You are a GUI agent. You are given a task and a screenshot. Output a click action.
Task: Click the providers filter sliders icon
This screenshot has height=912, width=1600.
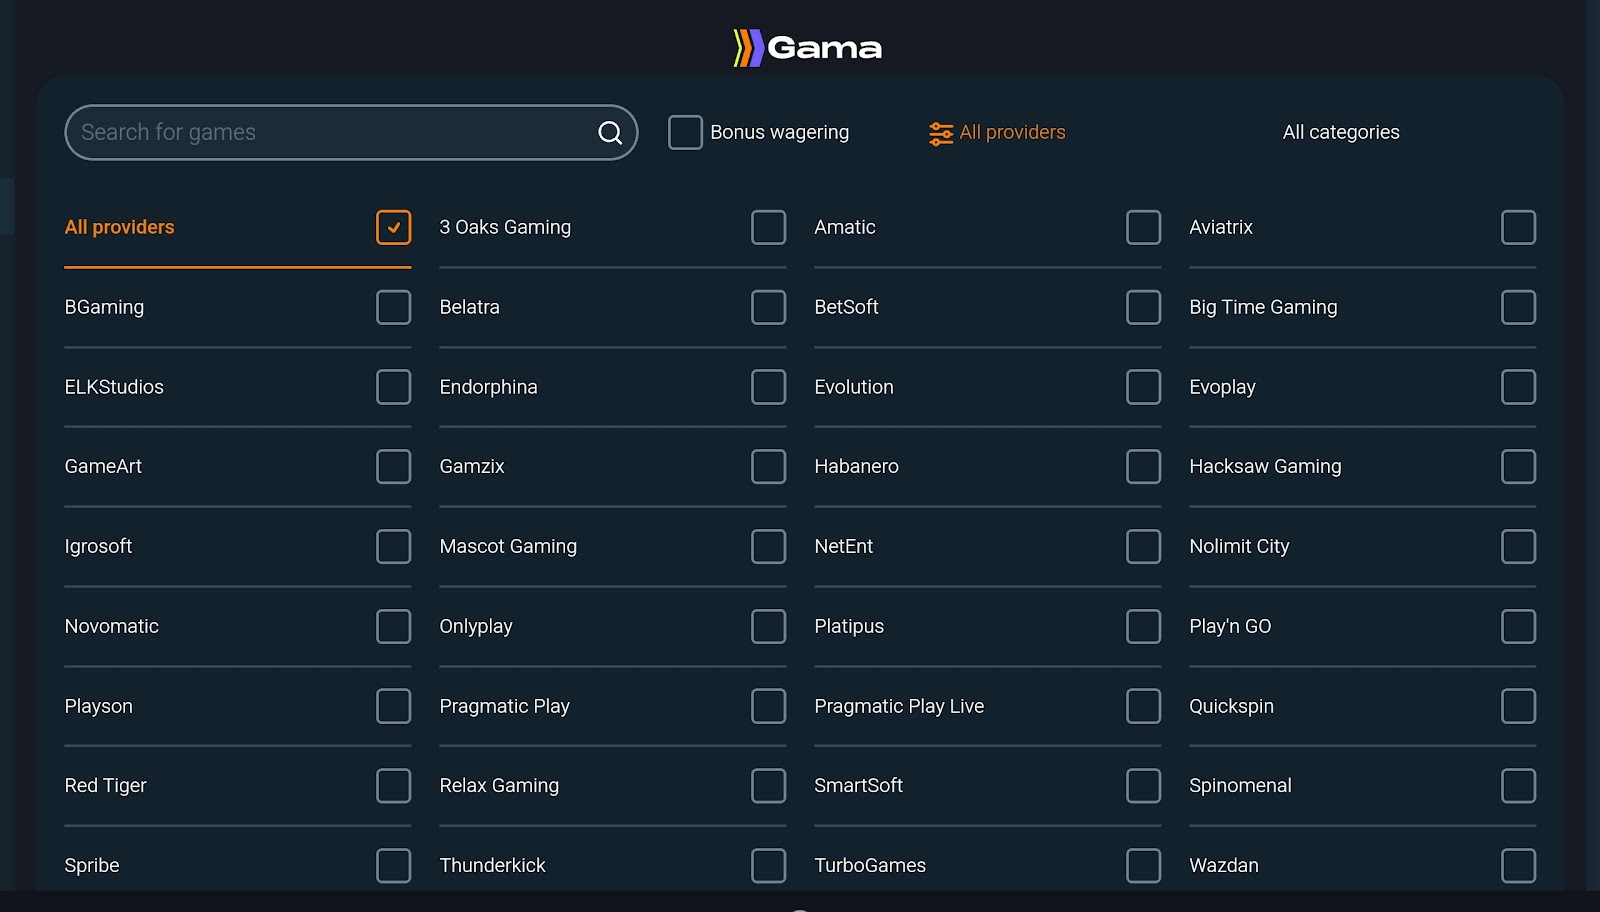[x=941, y=133]
